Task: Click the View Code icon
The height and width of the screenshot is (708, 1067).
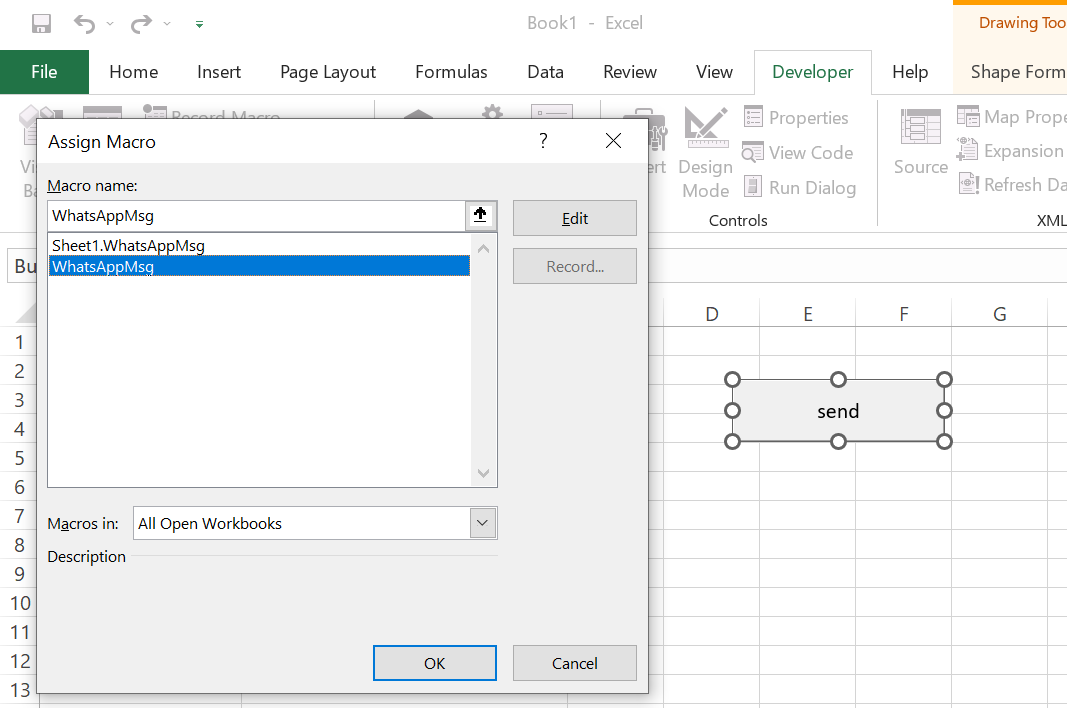Action: [x=753, y=152]
